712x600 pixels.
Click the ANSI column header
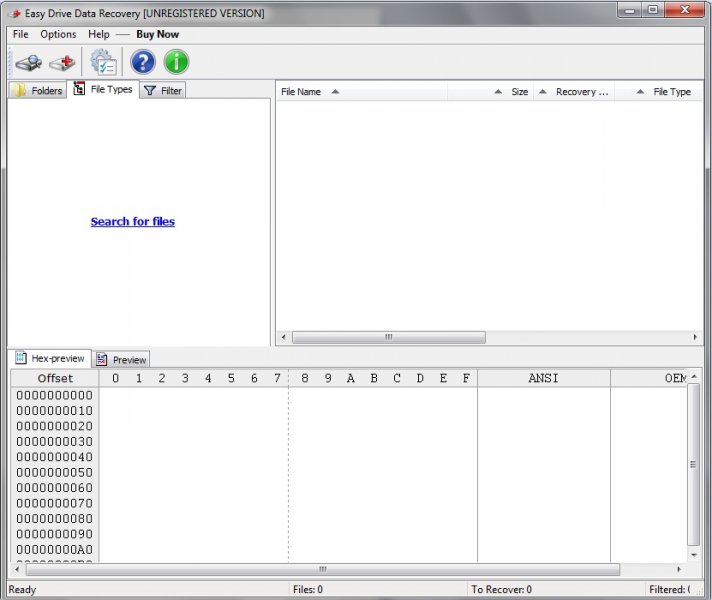pyautogui.click(x=544, y=378)
